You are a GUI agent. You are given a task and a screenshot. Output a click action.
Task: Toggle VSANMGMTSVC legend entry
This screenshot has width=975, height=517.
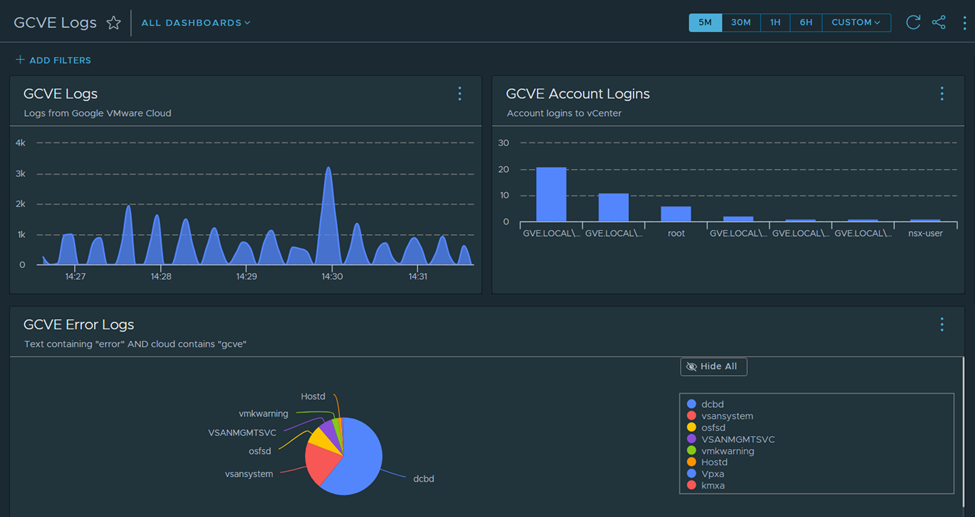pyautogui.click(x=737, y=439)
